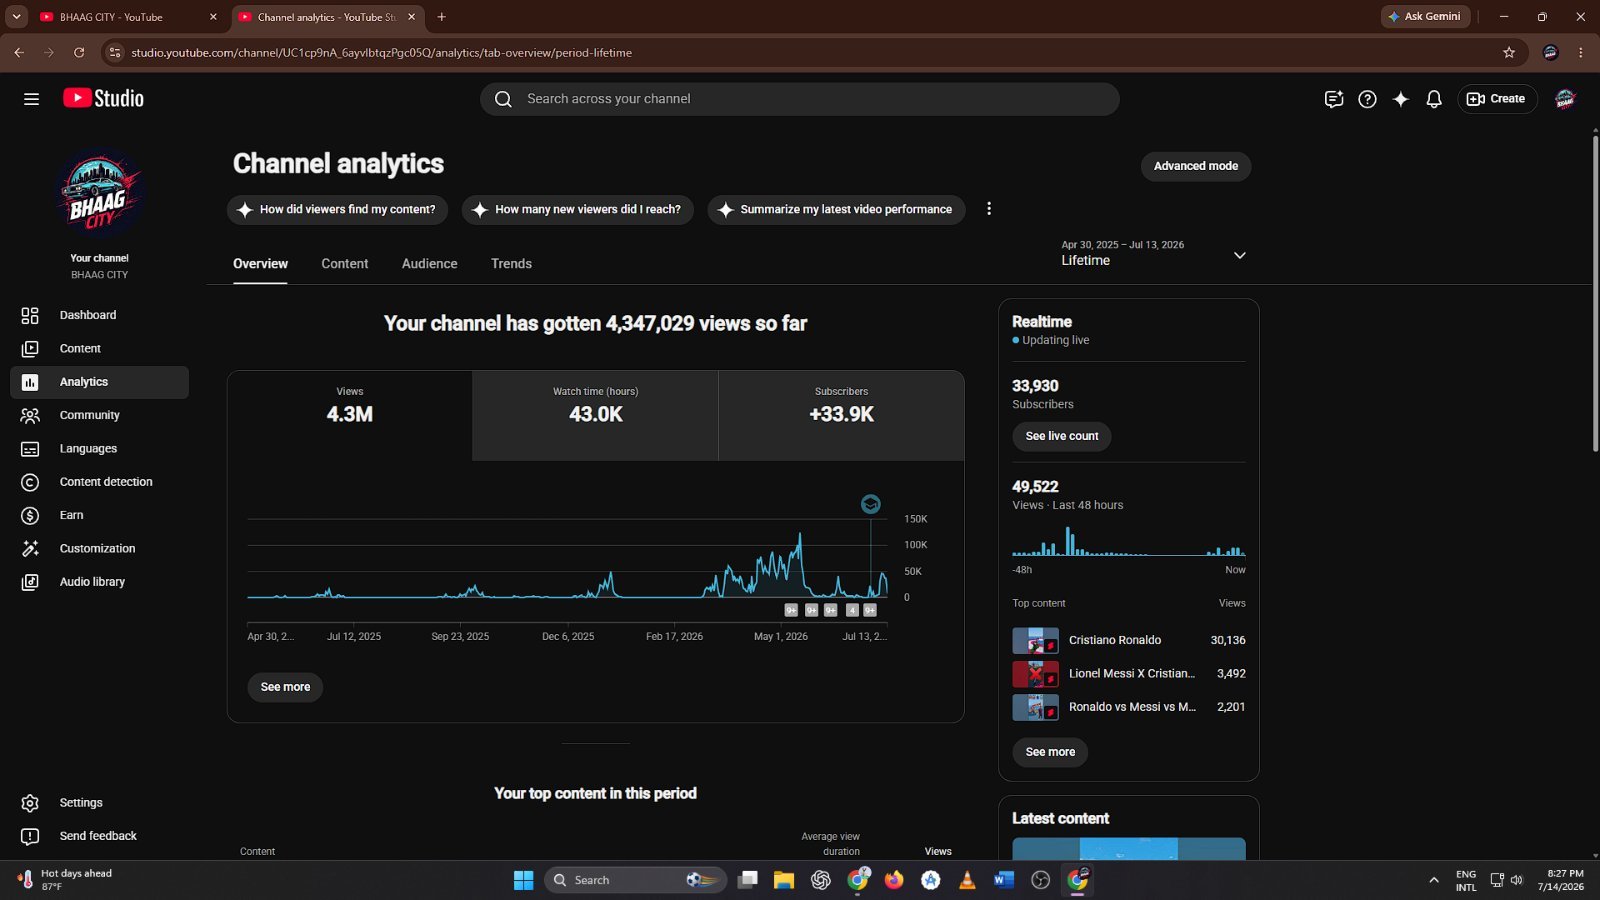Open the Languages sidebar section
The width and height of the screenshot is (1600, 900).
click(x=99, y=449)
